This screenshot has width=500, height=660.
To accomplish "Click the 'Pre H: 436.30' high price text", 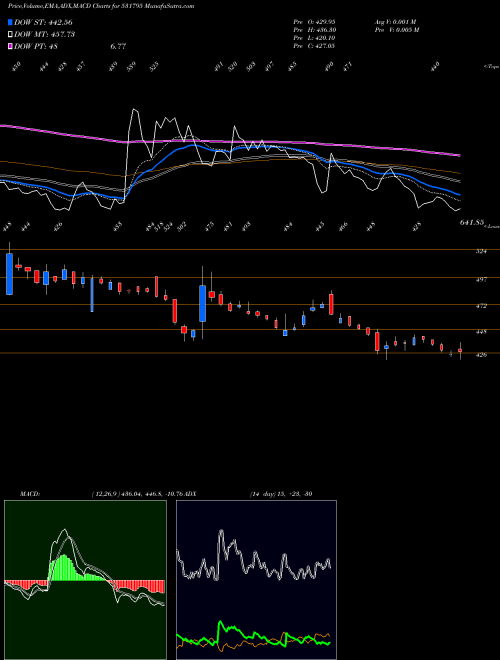I will [314, 30].
